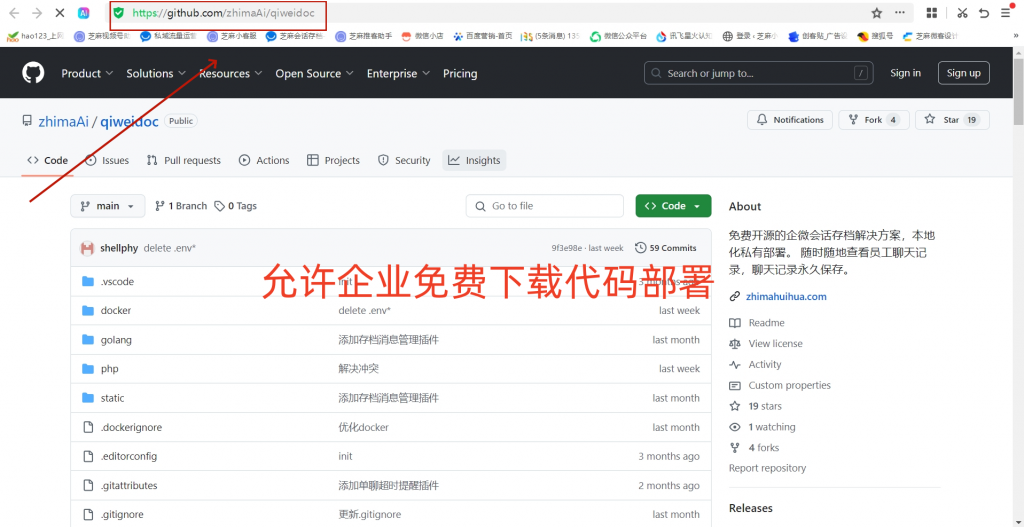
Task: Click the Notifications bell button
Action: pos(789,120)
